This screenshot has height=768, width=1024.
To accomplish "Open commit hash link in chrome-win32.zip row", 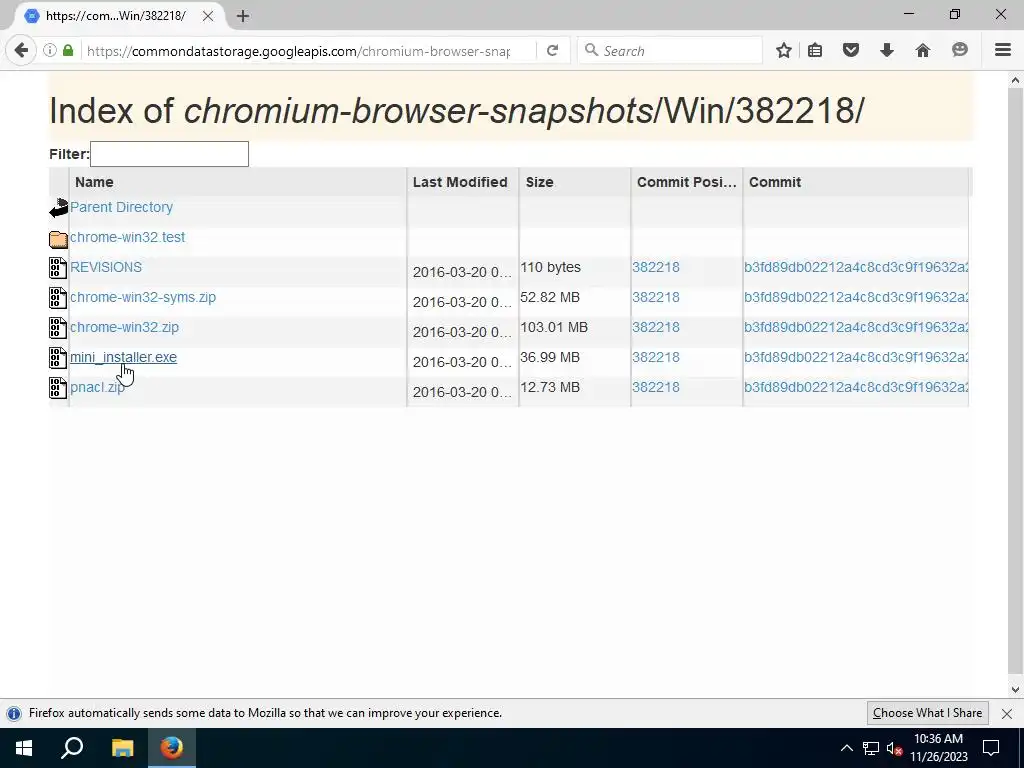I will point(856,327).
